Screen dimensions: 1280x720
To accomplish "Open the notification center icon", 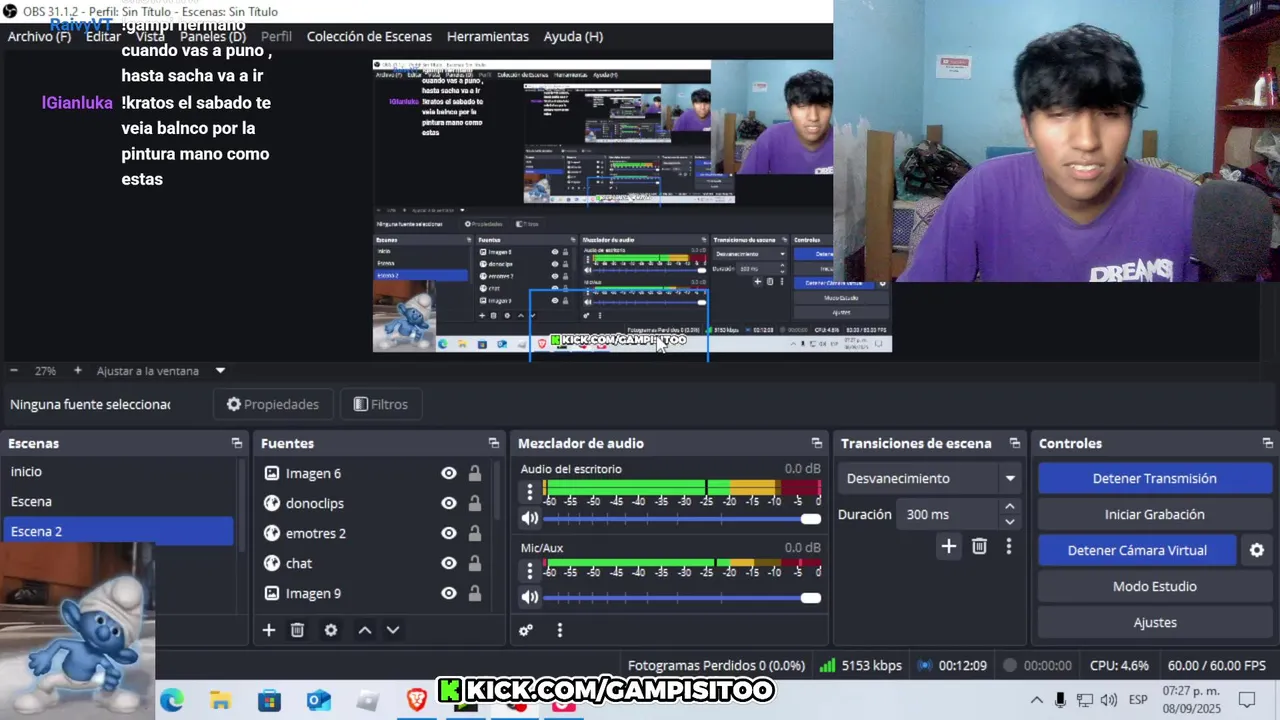I will [x=1247, y=699].
